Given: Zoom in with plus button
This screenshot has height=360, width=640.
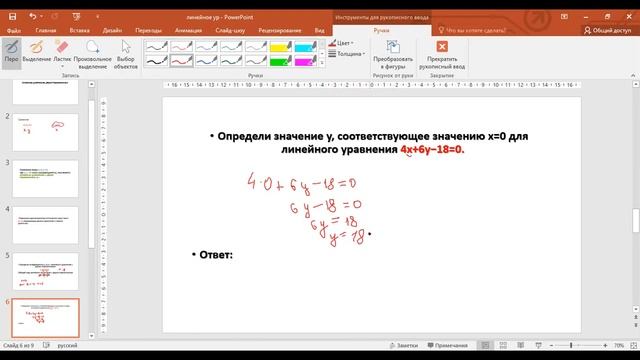Looking at the screenshot, I should [x=605, y=345].
